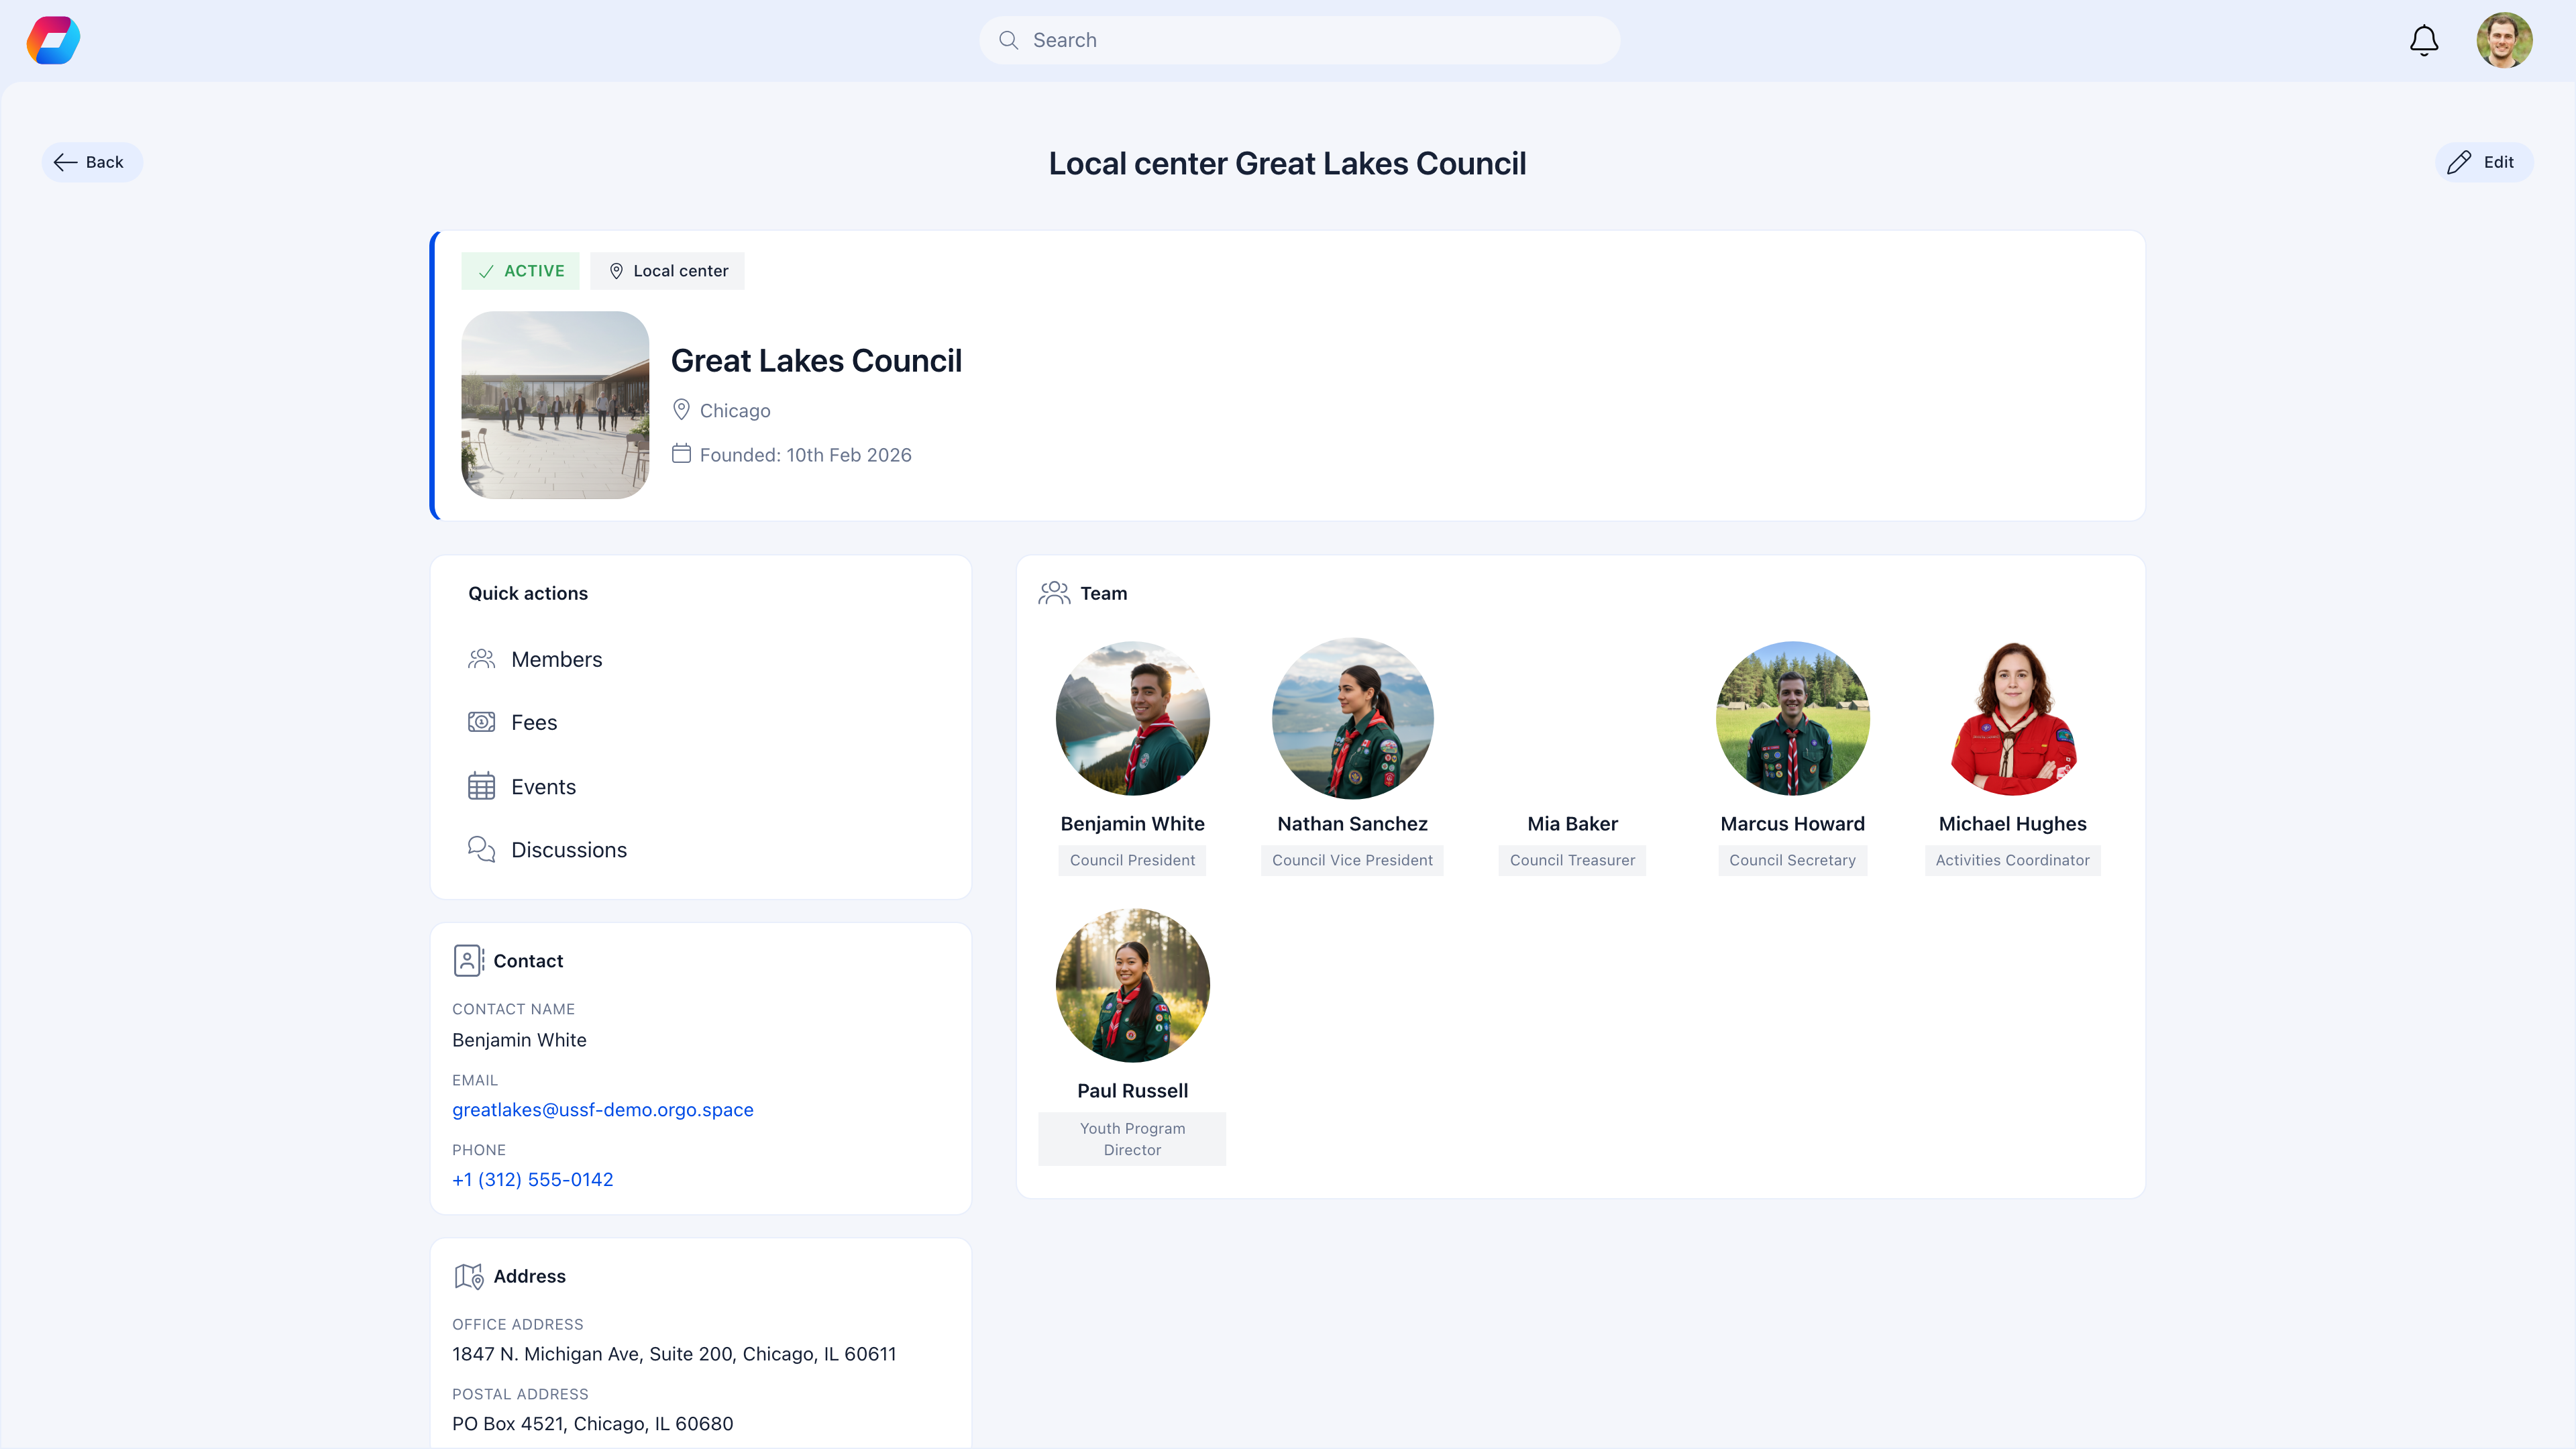Click the app logo in top left

click(52, 40)
